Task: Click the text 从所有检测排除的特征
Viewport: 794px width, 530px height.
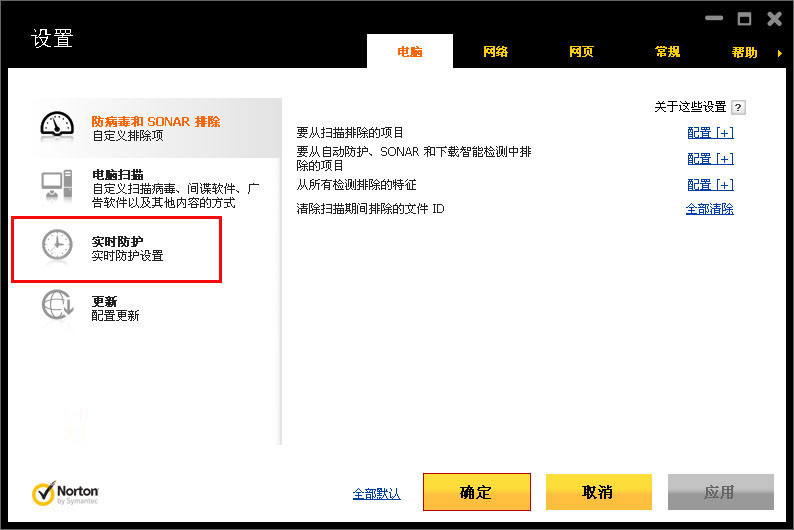Action: [x=356, y=185]
